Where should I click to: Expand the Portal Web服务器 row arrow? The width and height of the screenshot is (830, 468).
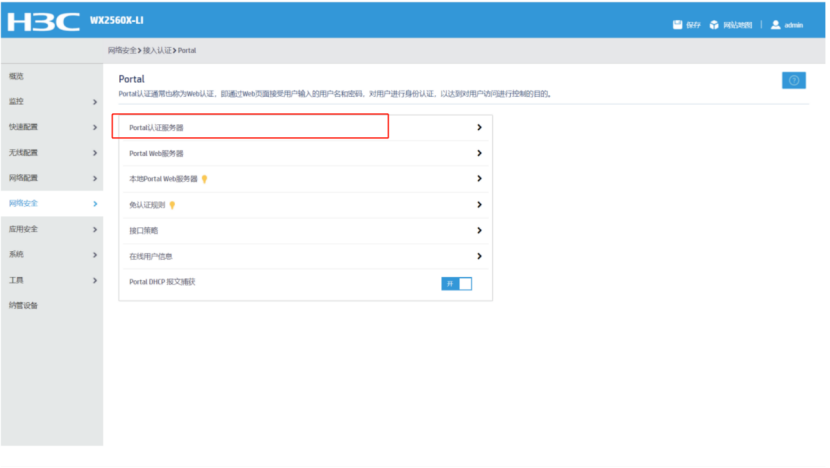(x=479, y=154)
